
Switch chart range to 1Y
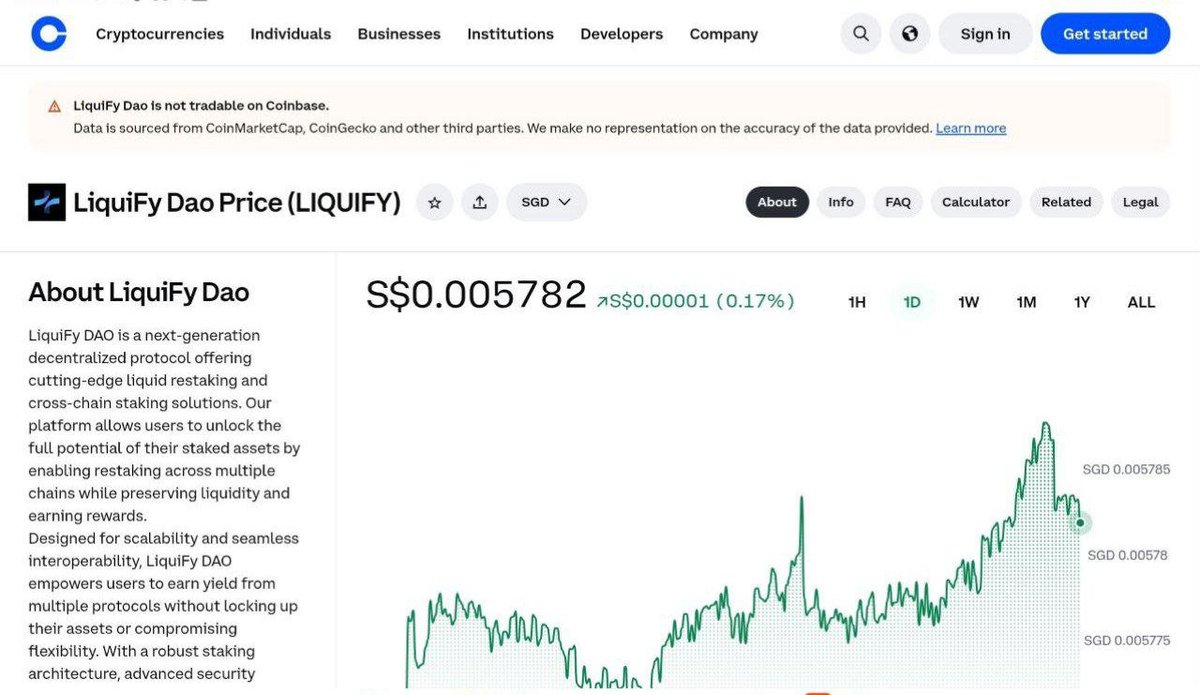pos(1082,302)
